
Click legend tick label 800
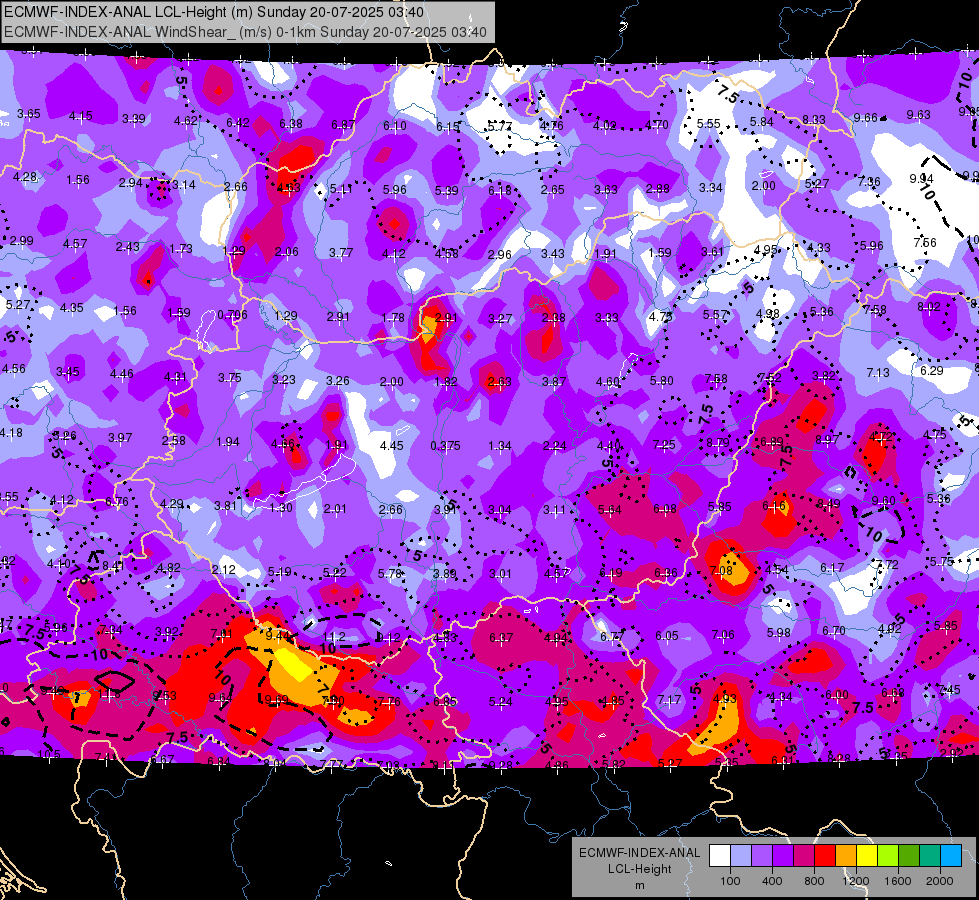tap(814, 881)
